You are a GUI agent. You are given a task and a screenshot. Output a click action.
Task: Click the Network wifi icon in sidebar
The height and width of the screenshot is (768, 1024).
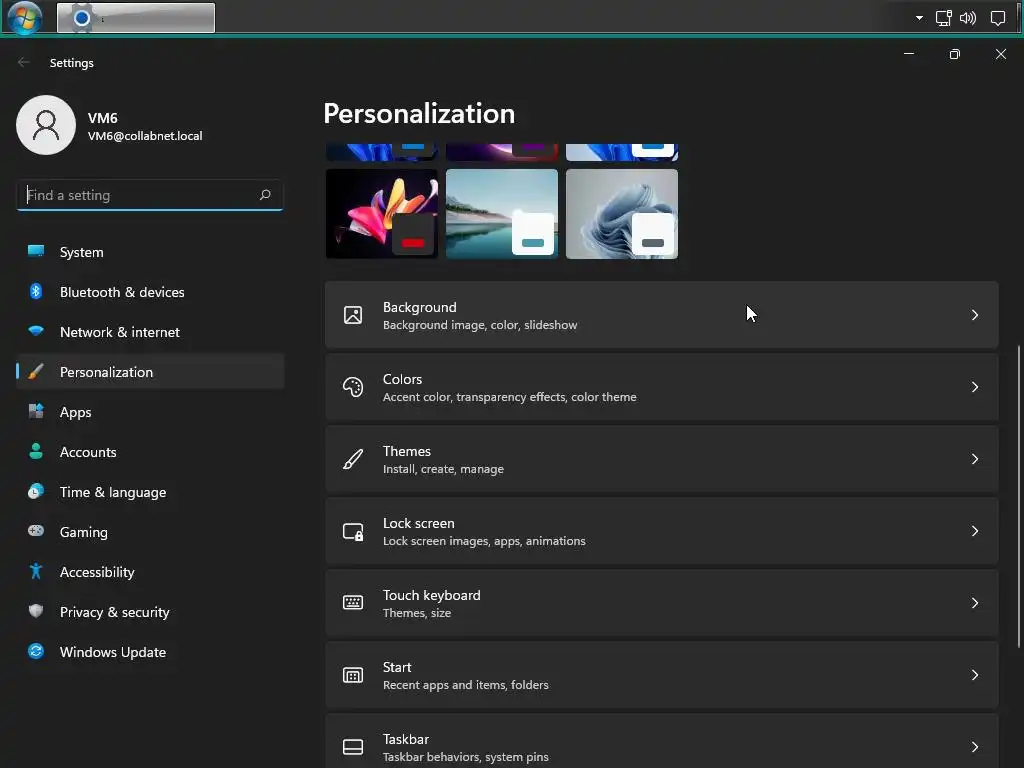(36, 331)
